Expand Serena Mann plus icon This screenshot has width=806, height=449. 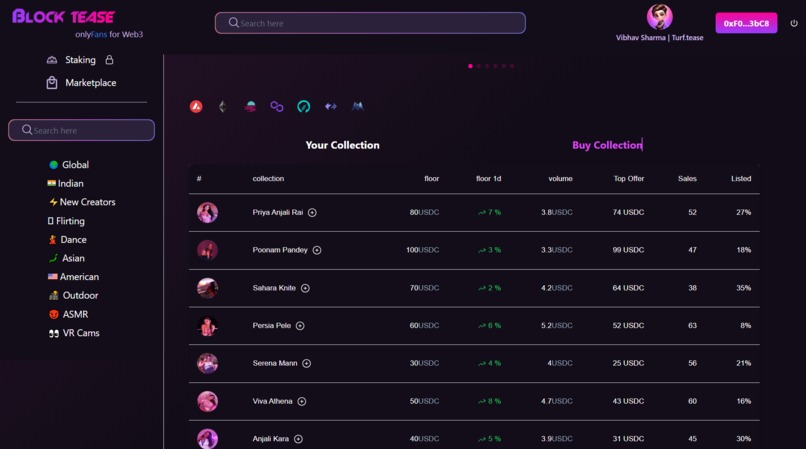pos(306,363)
